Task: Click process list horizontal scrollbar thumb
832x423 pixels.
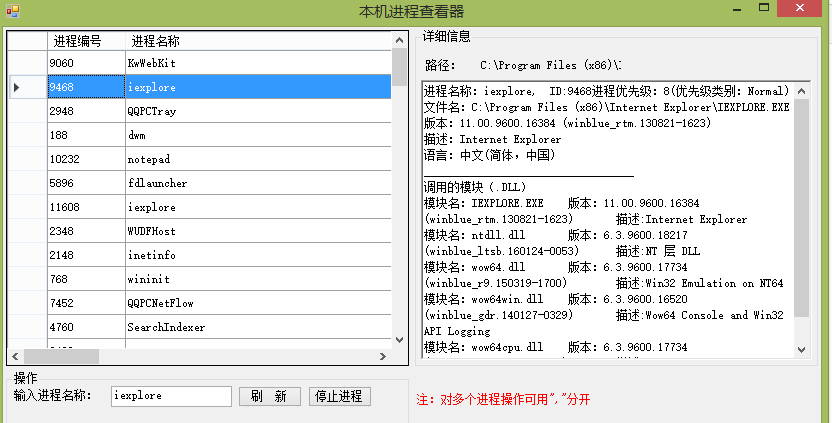Action: [62, 356]
